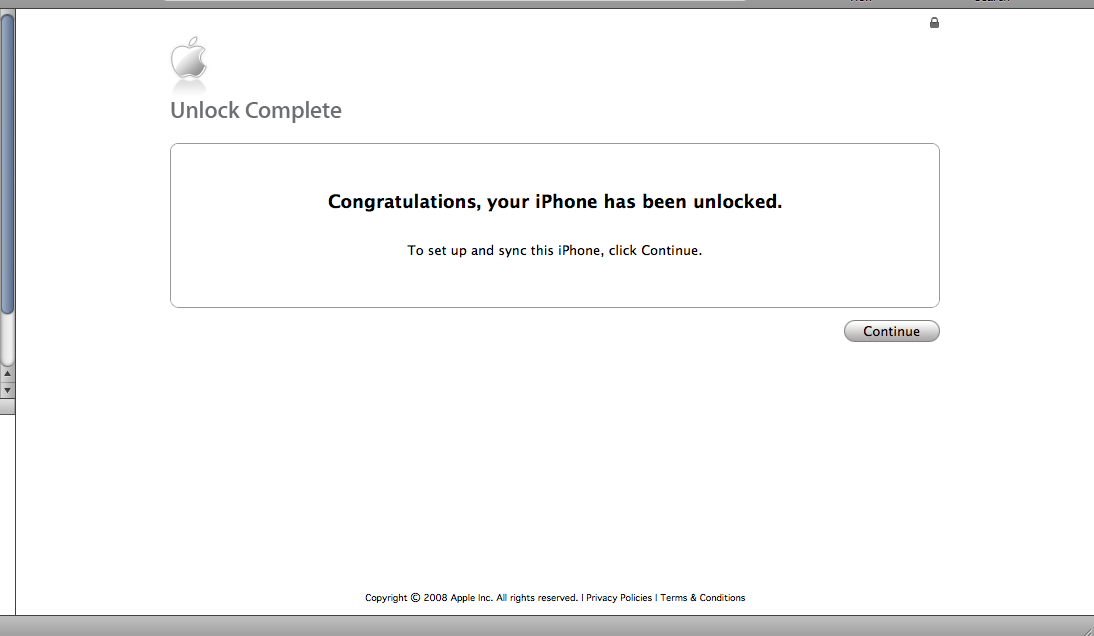Click the 'To set up and sync' instruction text
Image resolution: width=1094 pixels, height=636 pixels.
point(555,250)
